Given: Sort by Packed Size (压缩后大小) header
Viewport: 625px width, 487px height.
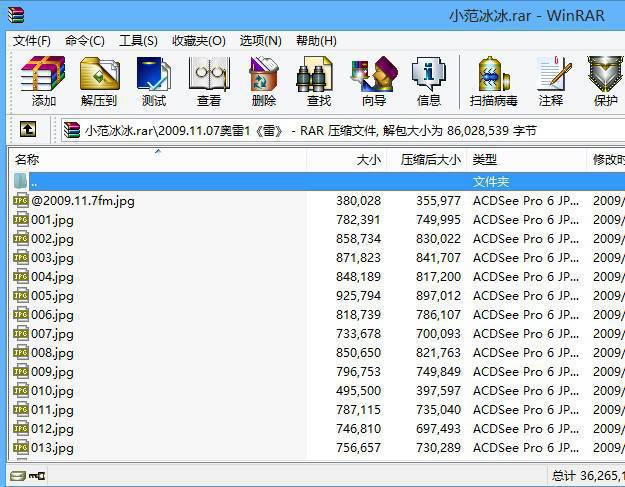Looking at the screenshot, I should pyautogui.click(x=426, y=160).
